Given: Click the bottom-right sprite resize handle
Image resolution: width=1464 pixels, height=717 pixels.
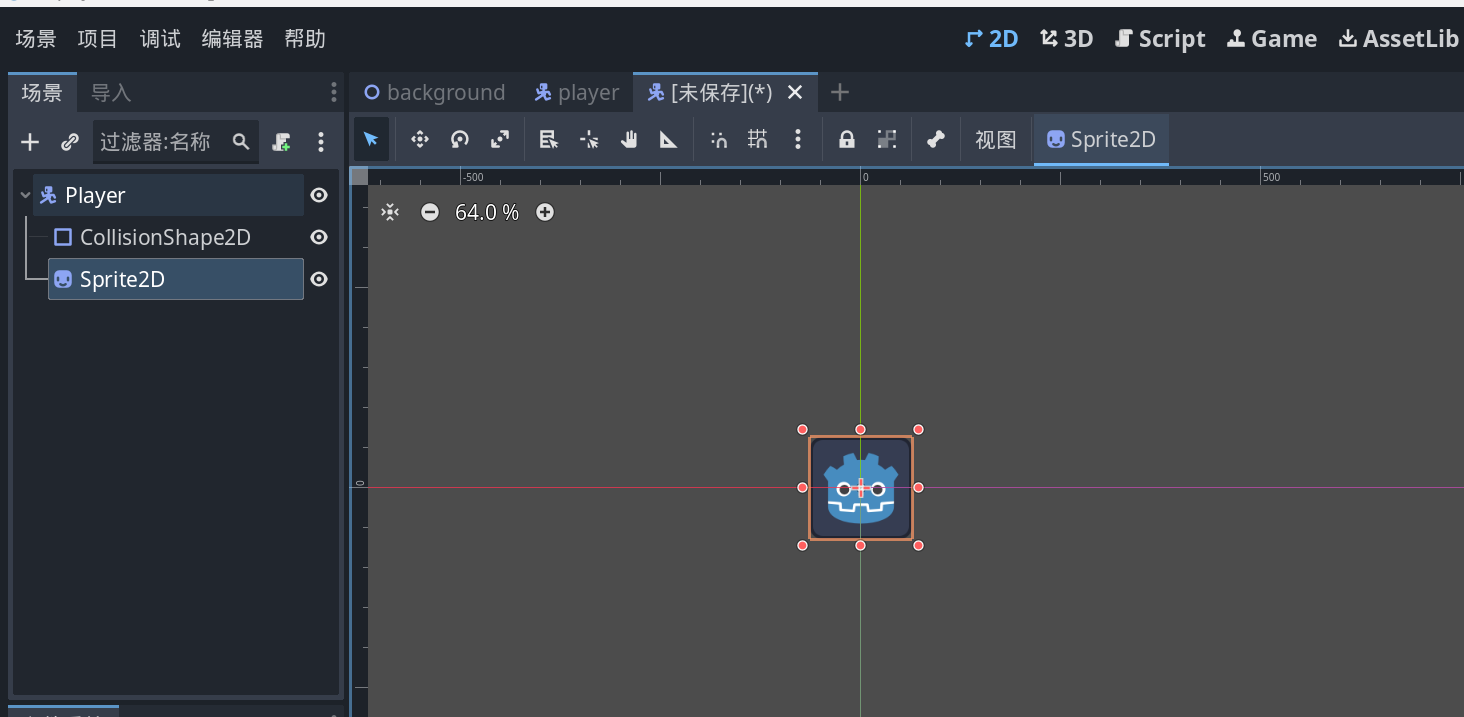Looking at the screenshot, I should (x=919, y=545).
